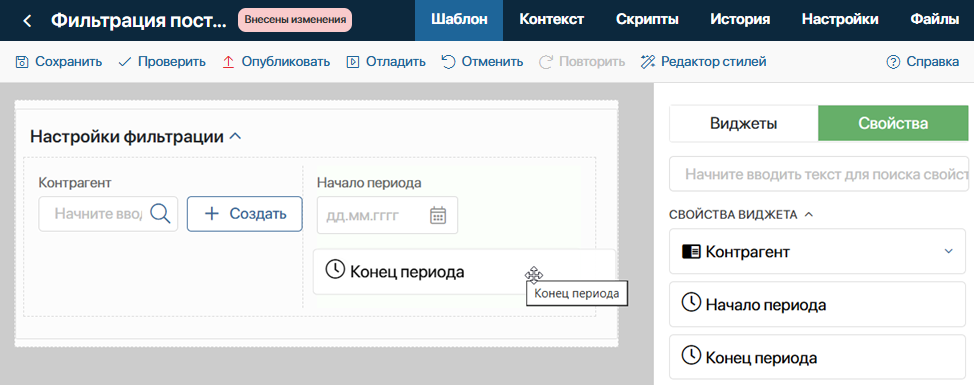Screen dimensions: 974x385
Task: Open the Файлы tab
Action: [x=935, y=20]
